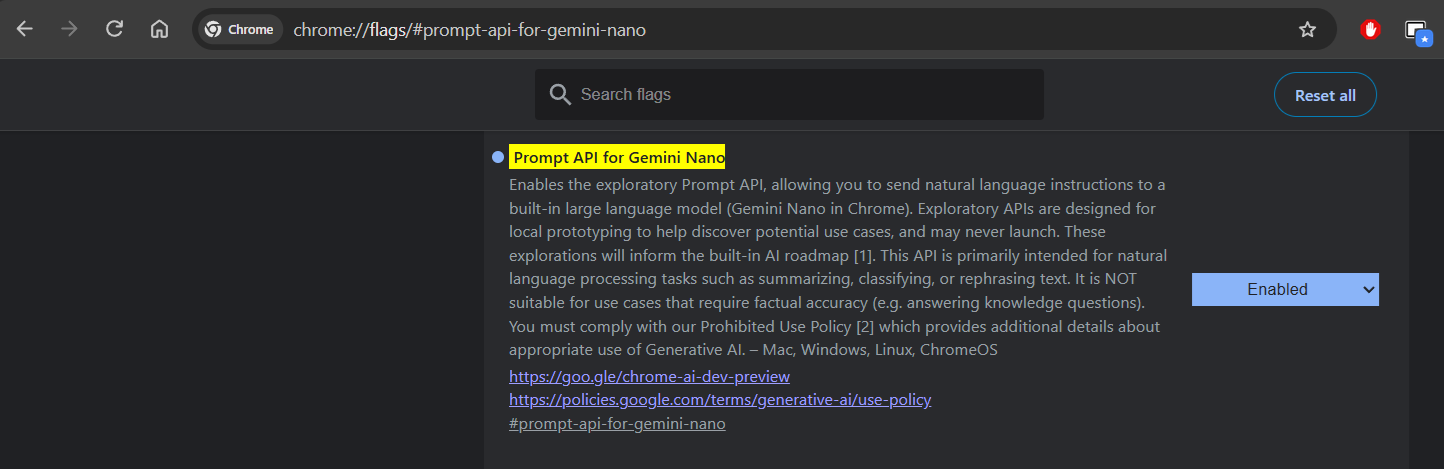
Task: Click the address bar URL text
Action: click(x=469, y=30)
